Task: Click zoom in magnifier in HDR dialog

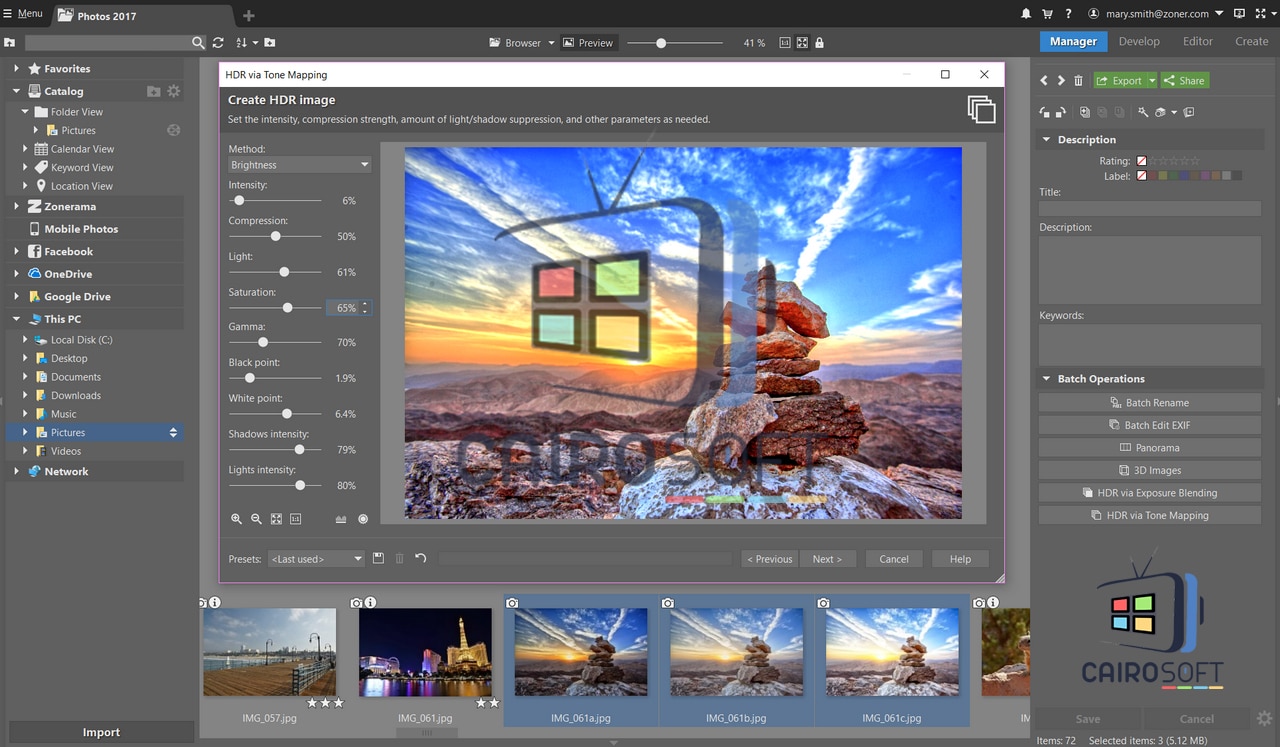Action: 237,519
